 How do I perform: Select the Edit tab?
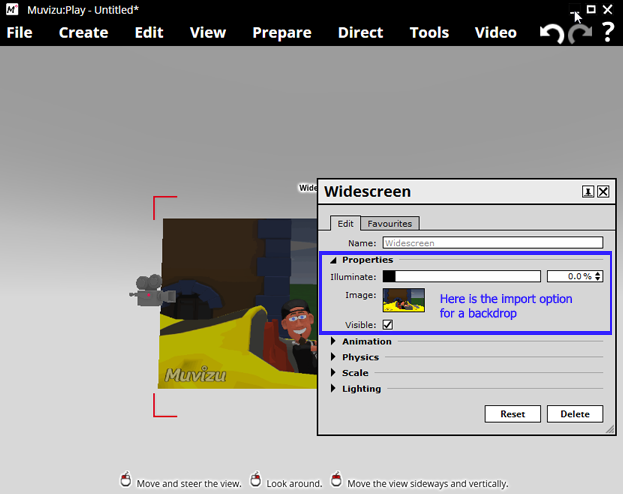(x=345, y=224)
